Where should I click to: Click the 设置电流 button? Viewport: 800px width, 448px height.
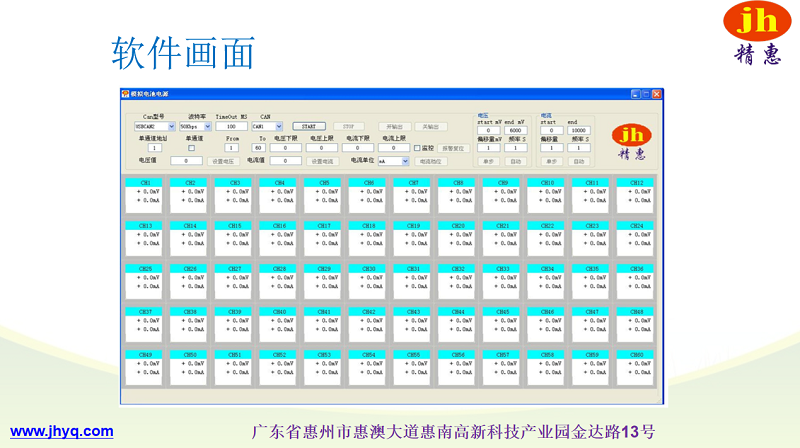322,160
